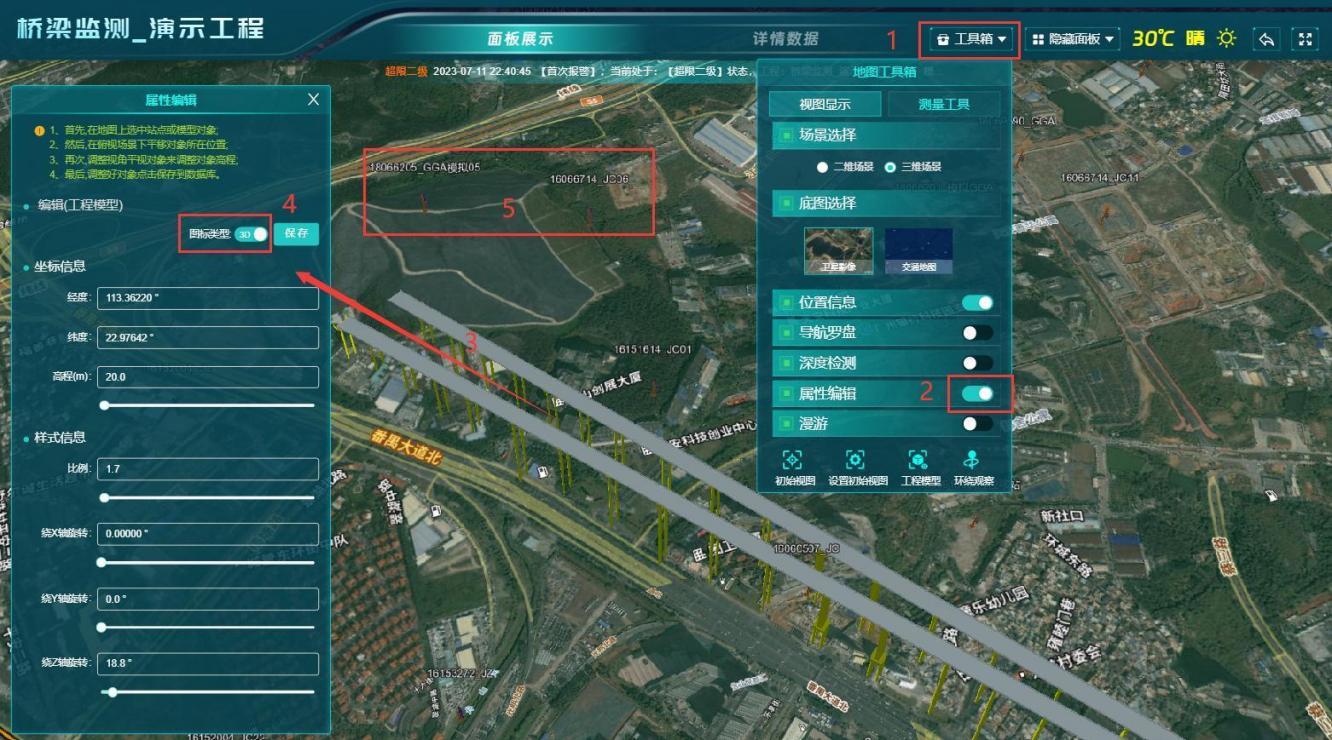Choose the 交通地图 basemap thumbnail
This screenshot has height=740, width=1332.
click(918, 250)
